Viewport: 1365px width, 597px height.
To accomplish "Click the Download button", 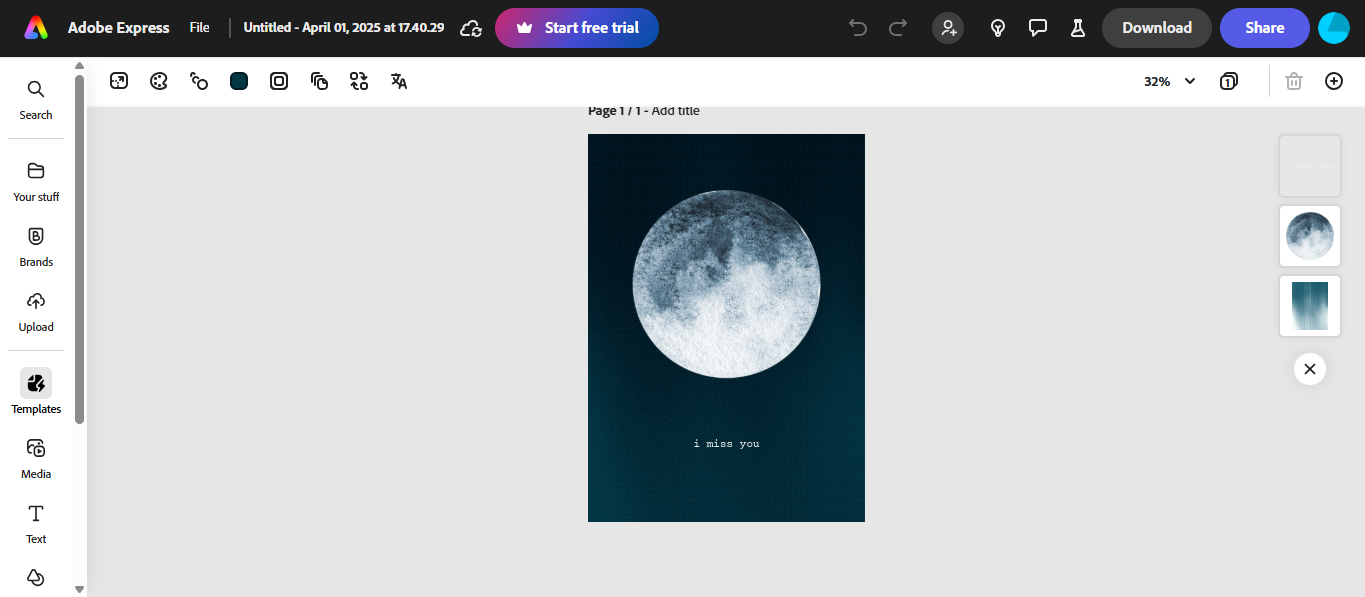I will click(1156, 28).
